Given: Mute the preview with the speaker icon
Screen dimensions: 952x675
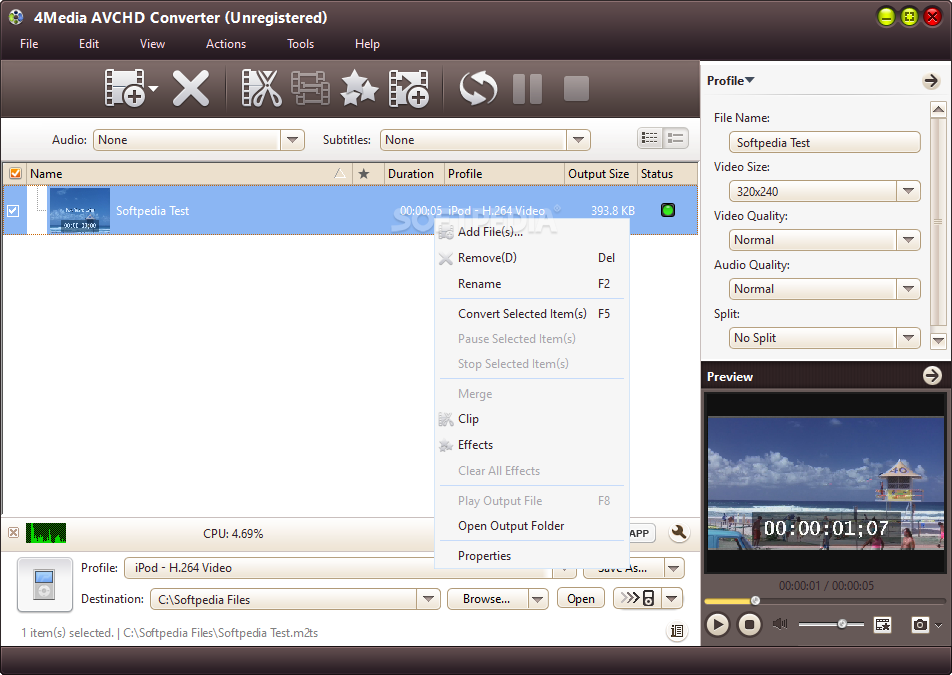Looking at the screenshot, I should (780, 623).
